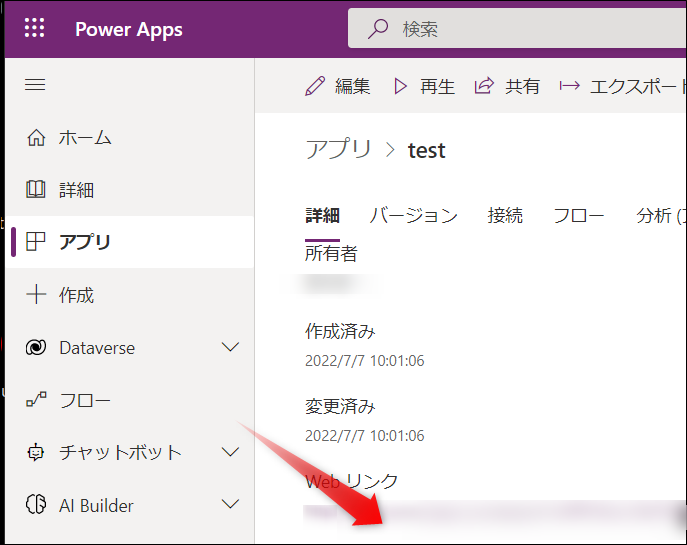Go to アプリ breadcrumb link
The image size is (687, 545).
pyautogui.click(x=338, y=149)
